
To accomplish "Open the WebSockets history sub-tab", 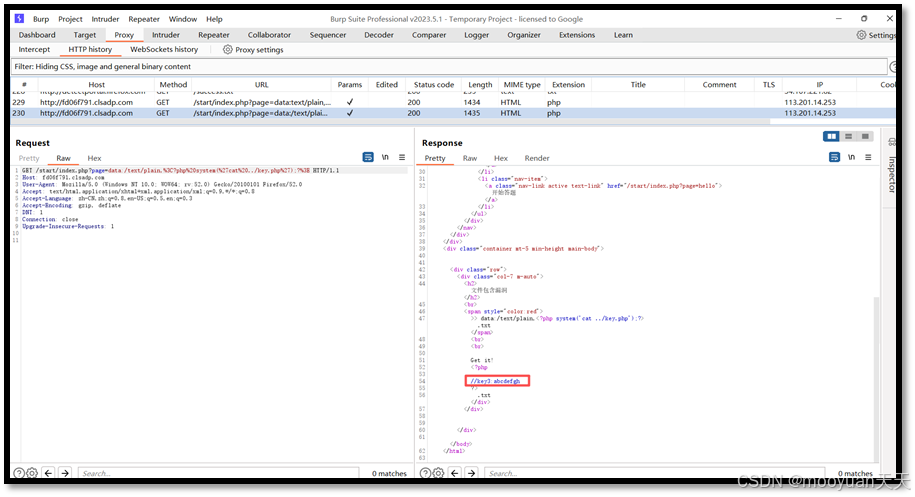I will click(164, 50).
